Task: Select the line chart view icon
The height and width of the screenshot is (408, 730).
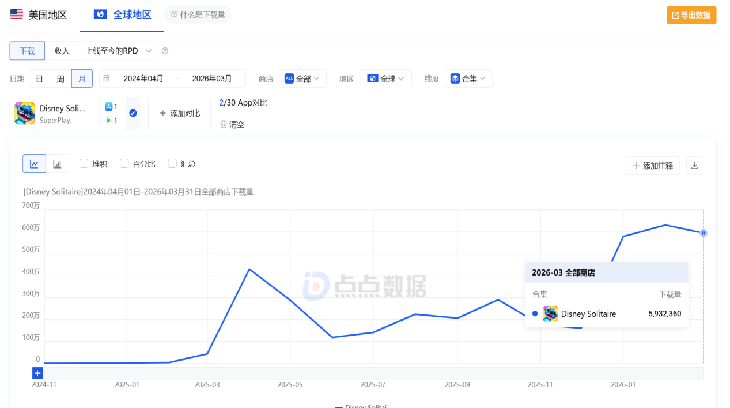Action: tap(34, 164)
